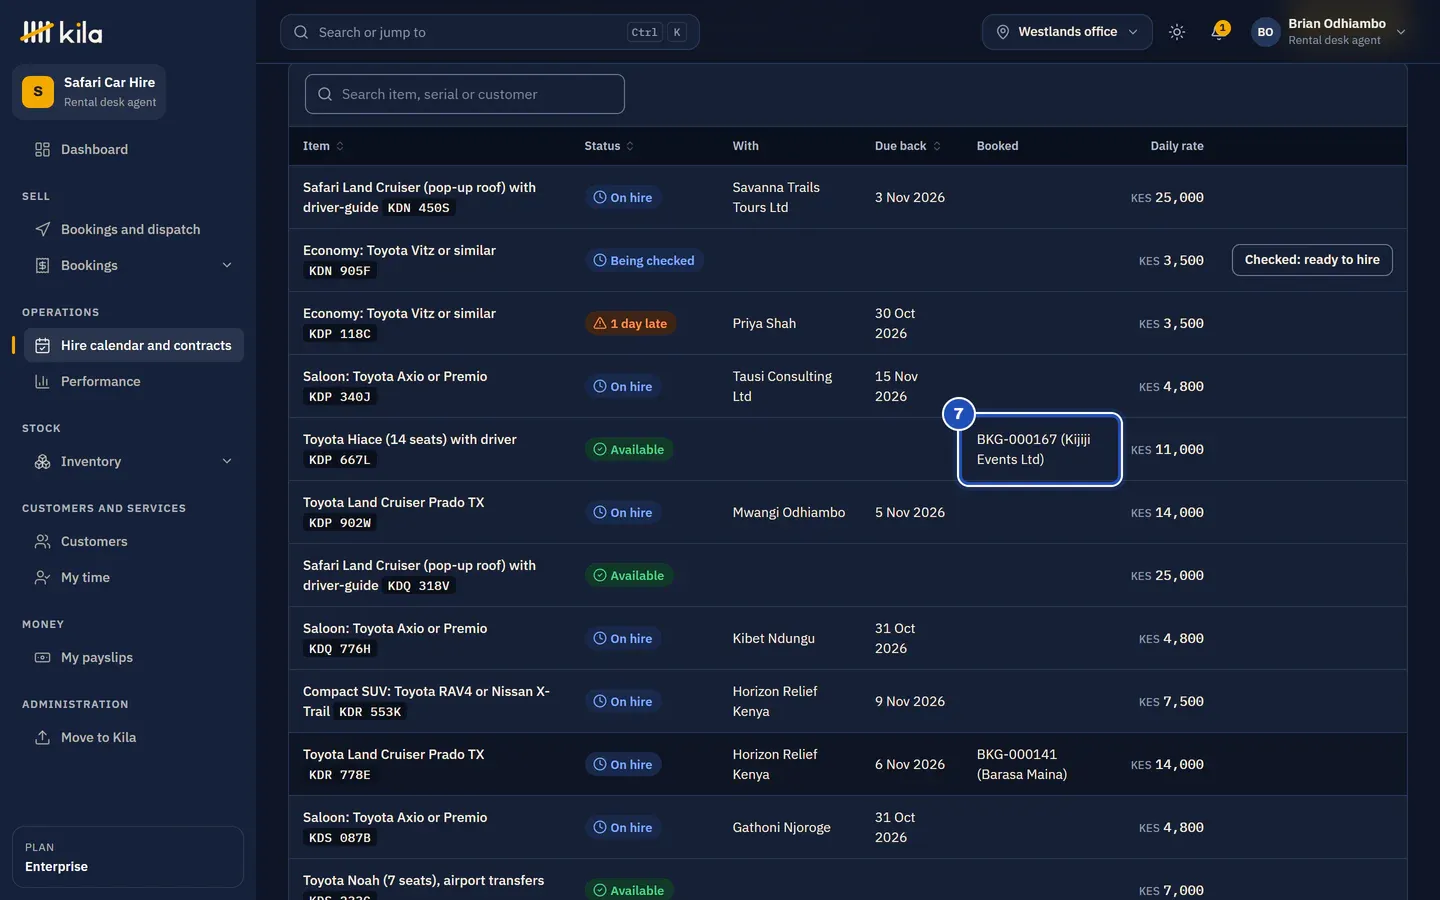Sort the table by Status column
Image resolution: width=1440 pixels, height=900 pixels.
coord(609,146)
